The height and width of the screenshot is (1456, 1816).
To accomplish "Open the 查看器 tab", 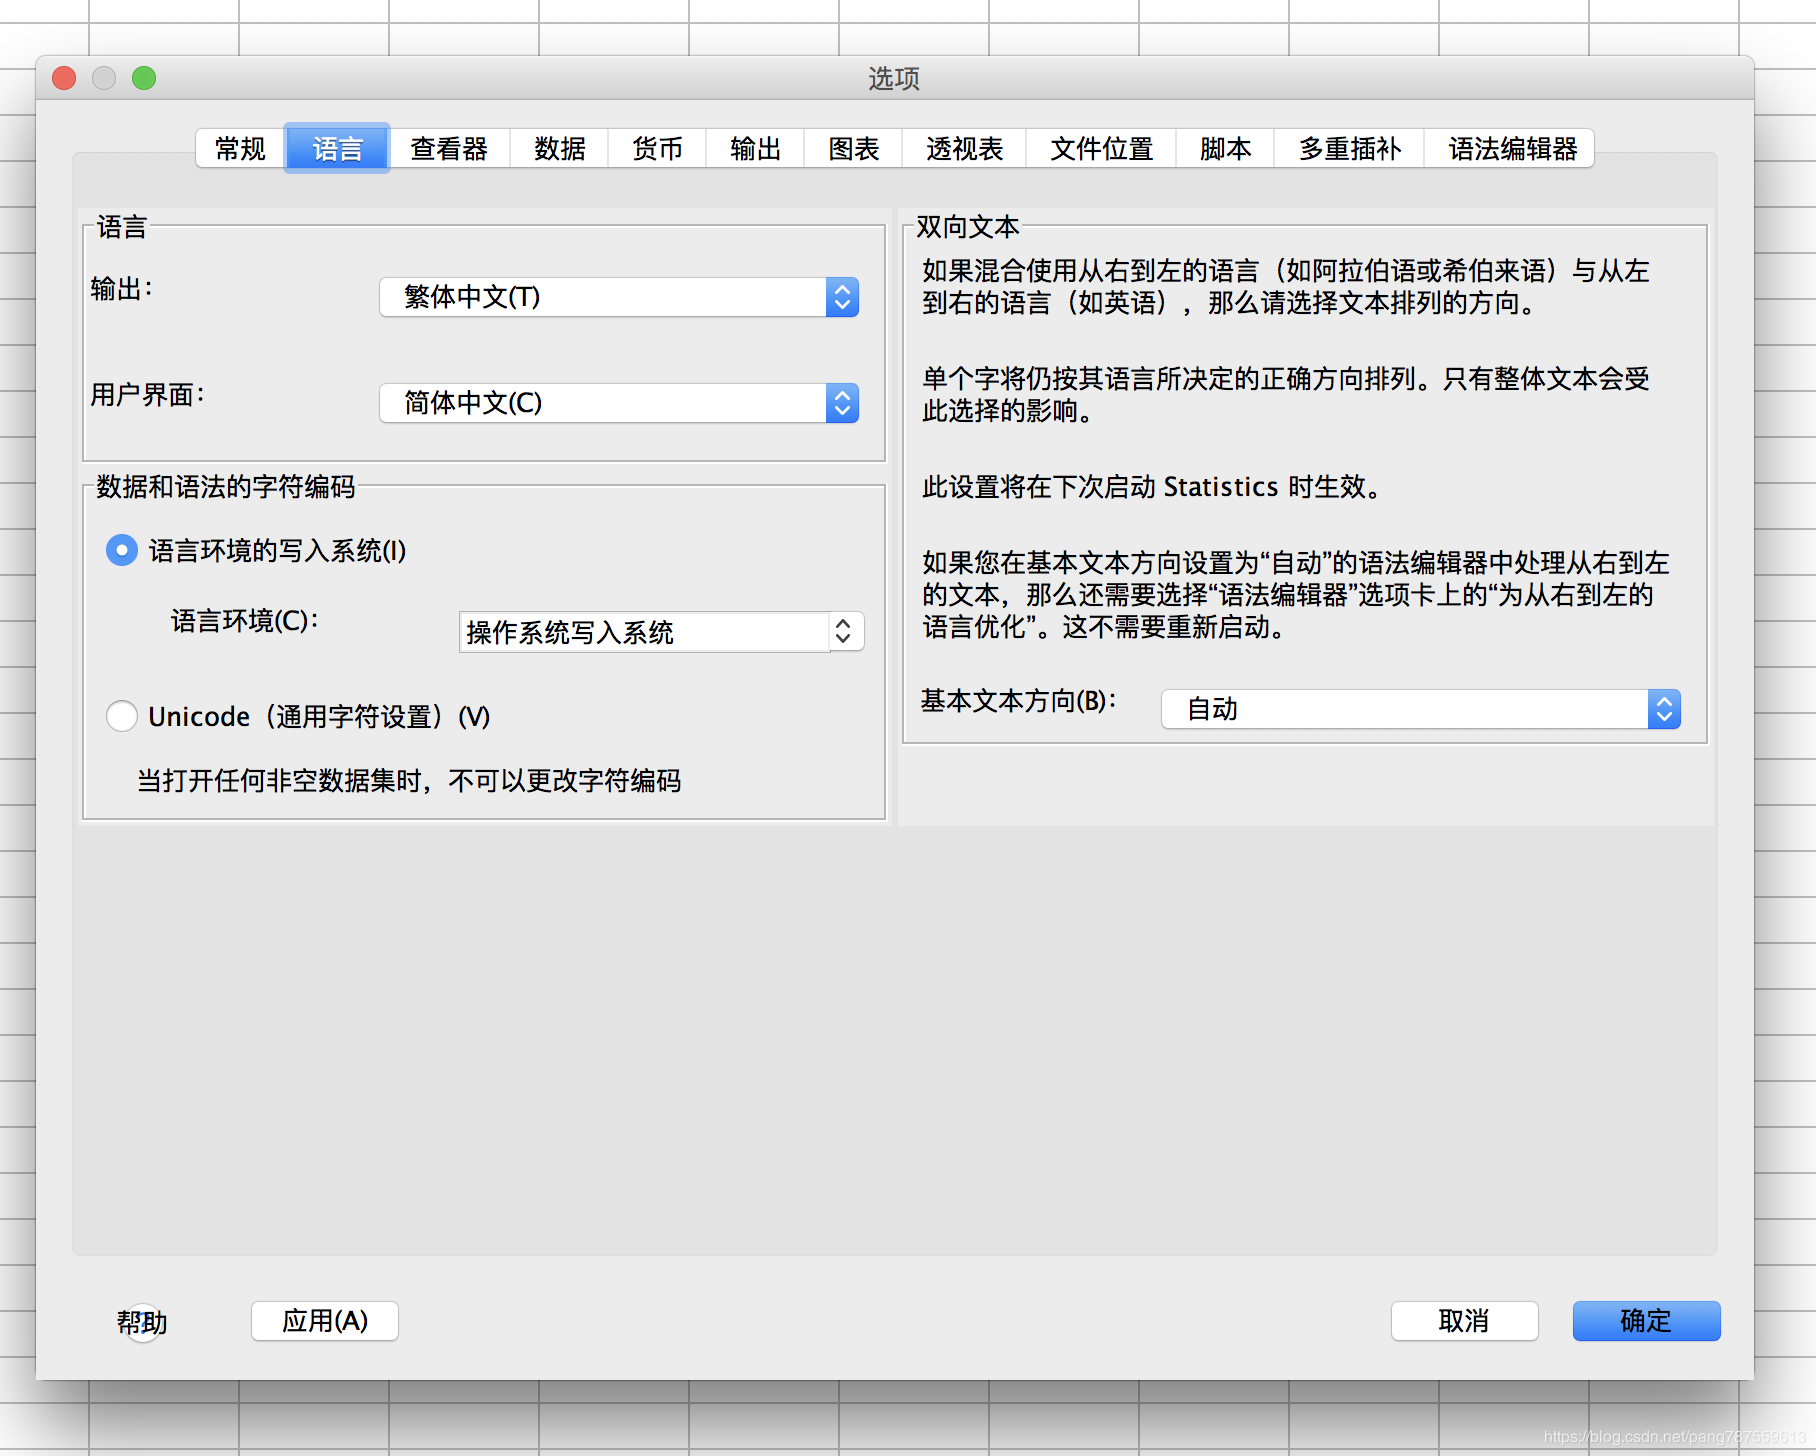I will pyautogui.click(x=449, y=149).
